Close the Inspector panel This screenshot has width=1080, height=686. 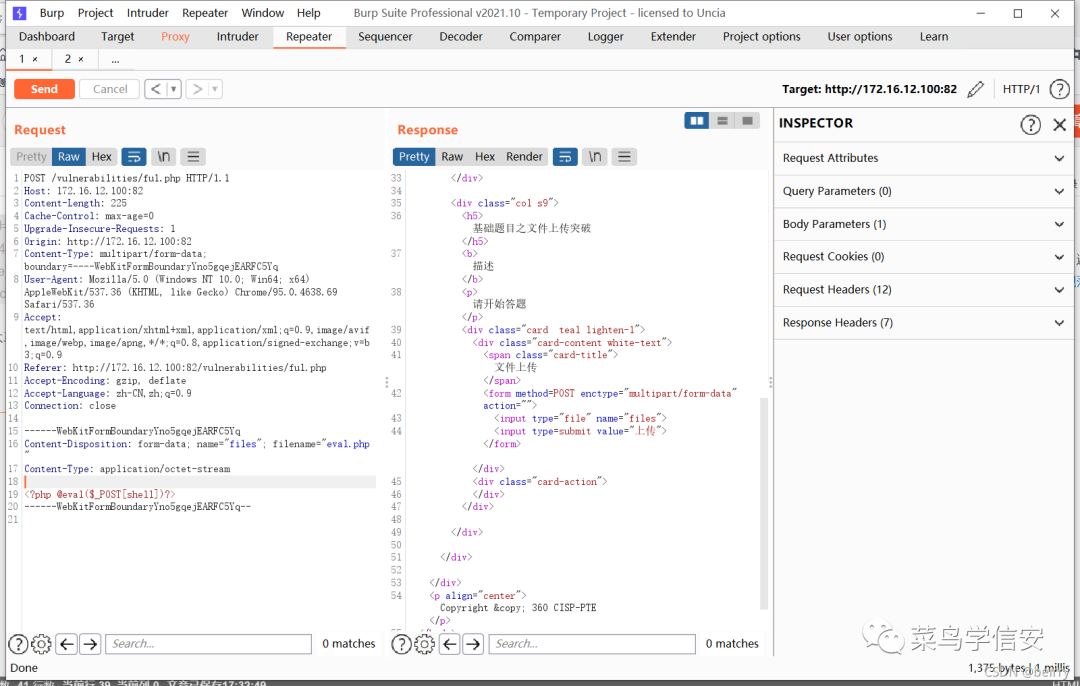[x=1059, y=125]
